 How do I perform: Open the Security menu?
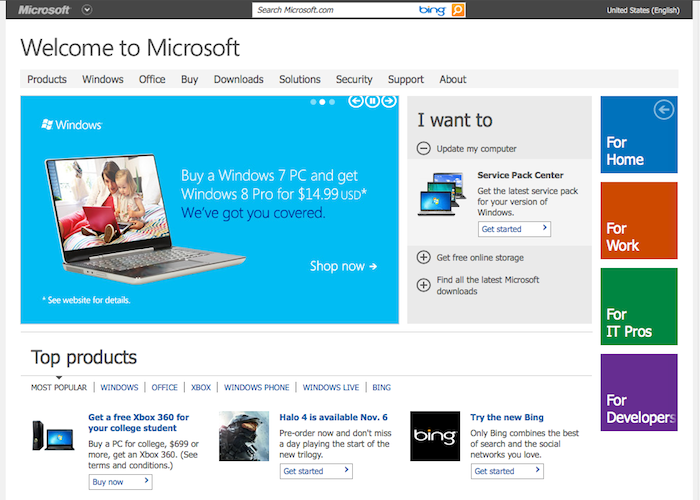click(x=354, y=79)
